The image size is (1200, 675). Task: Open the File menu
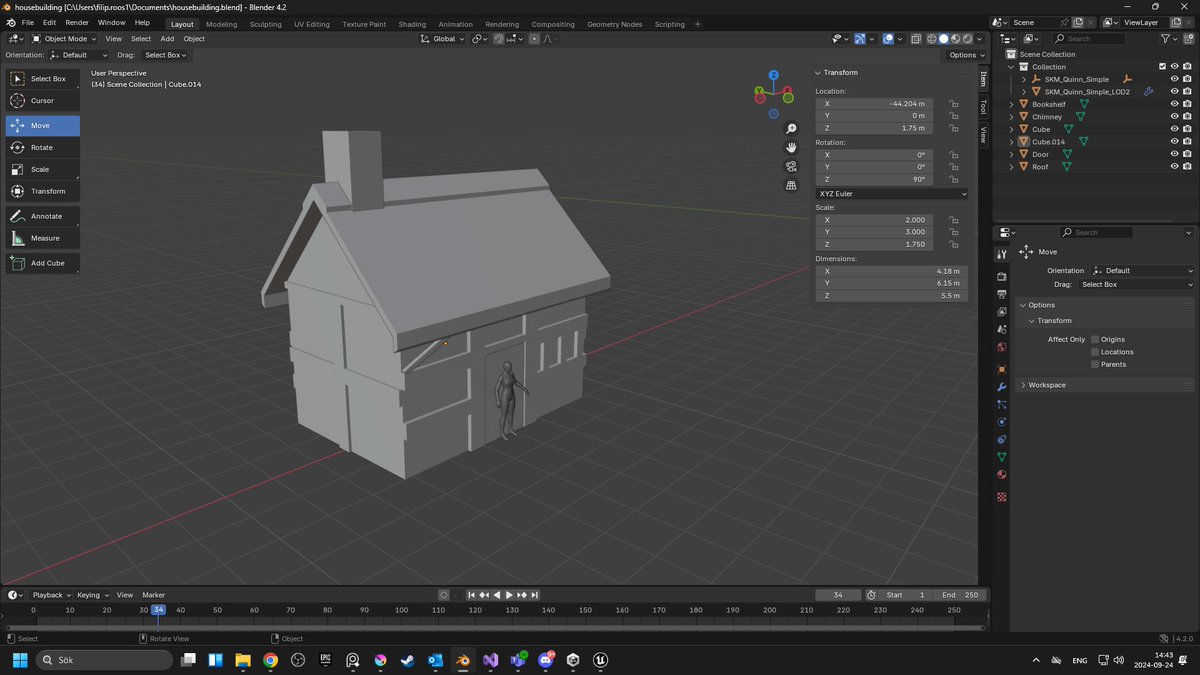pyautogui.click(x=27, y=23)
